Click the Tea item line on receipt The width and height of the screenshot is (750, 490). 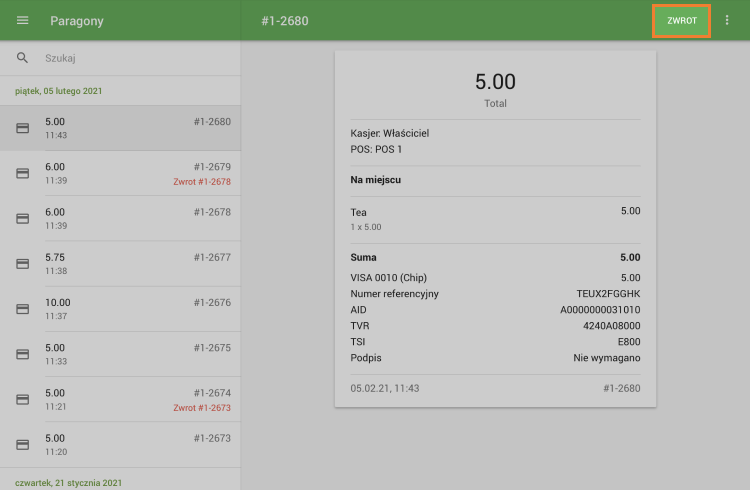(359, 212)
